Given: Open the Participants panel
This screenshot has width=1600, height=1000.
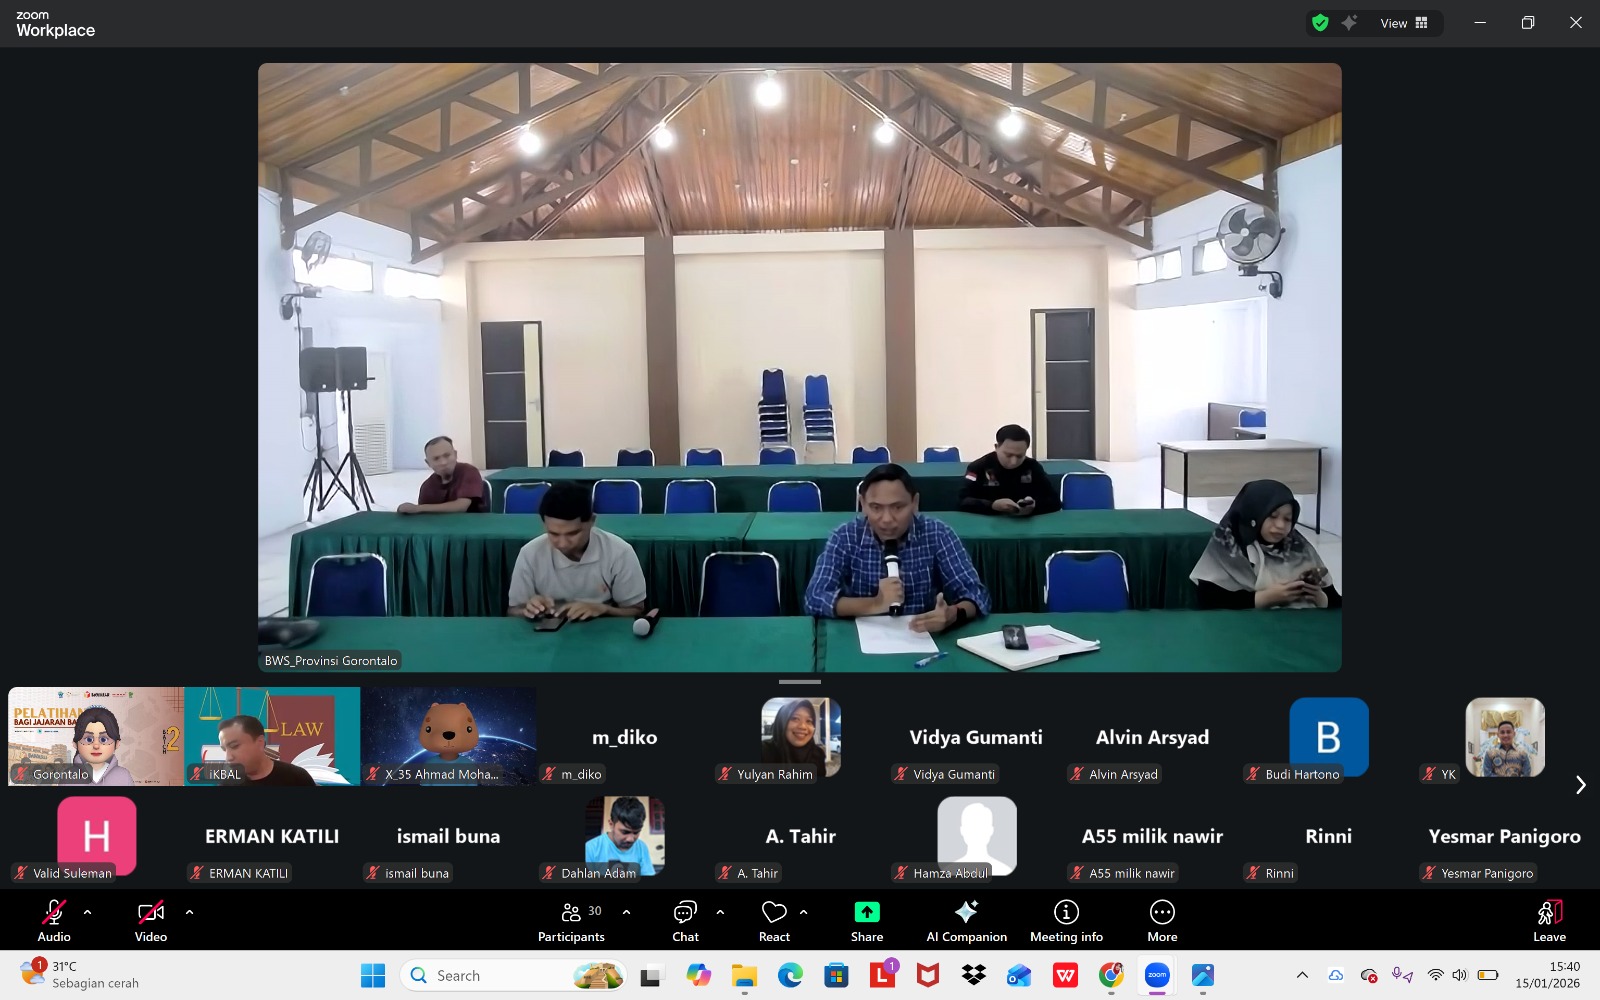Looking at the screenshot, I should (571, 921).
